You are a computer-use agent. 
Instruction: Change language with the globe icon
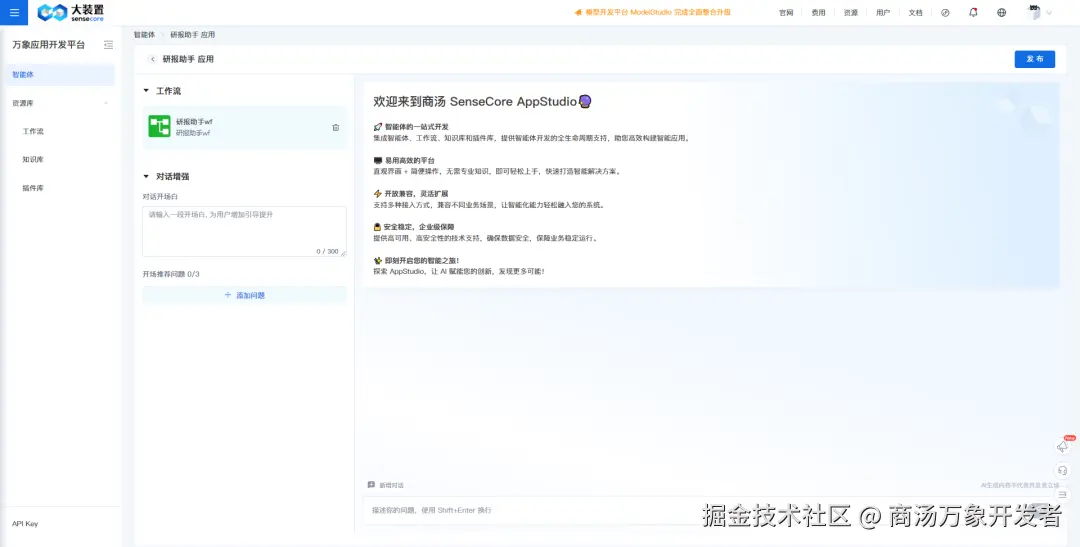(x=1001, y=12)
